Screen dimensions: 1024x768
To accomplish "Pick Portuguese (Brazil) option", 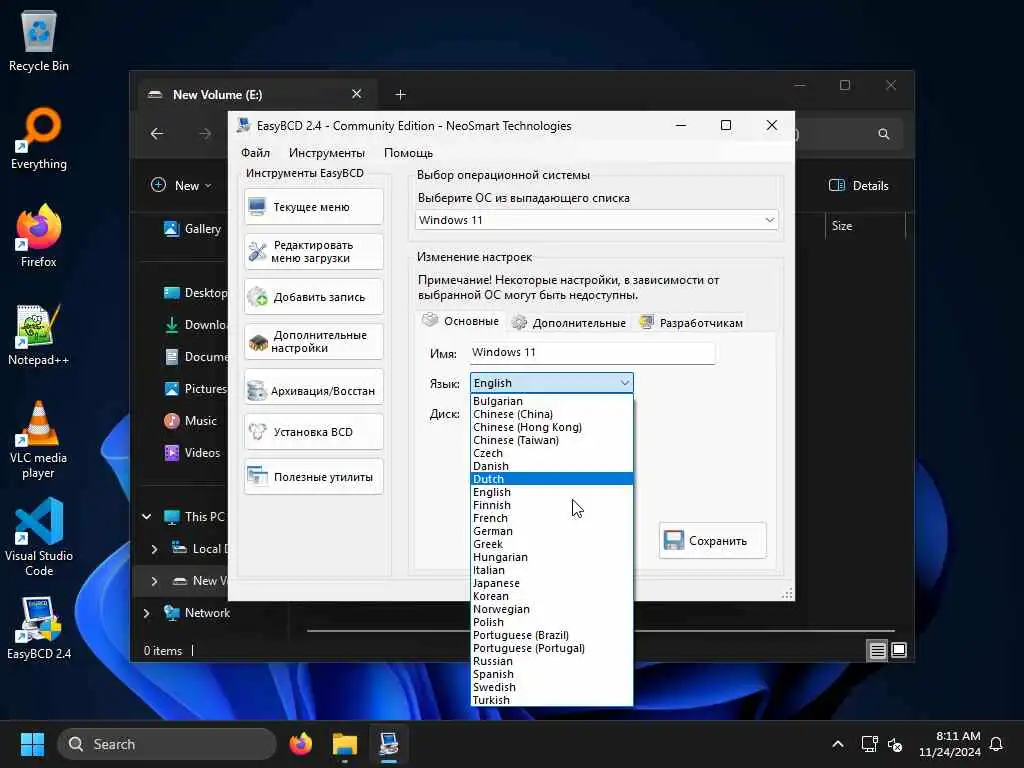I will (552, 635).
